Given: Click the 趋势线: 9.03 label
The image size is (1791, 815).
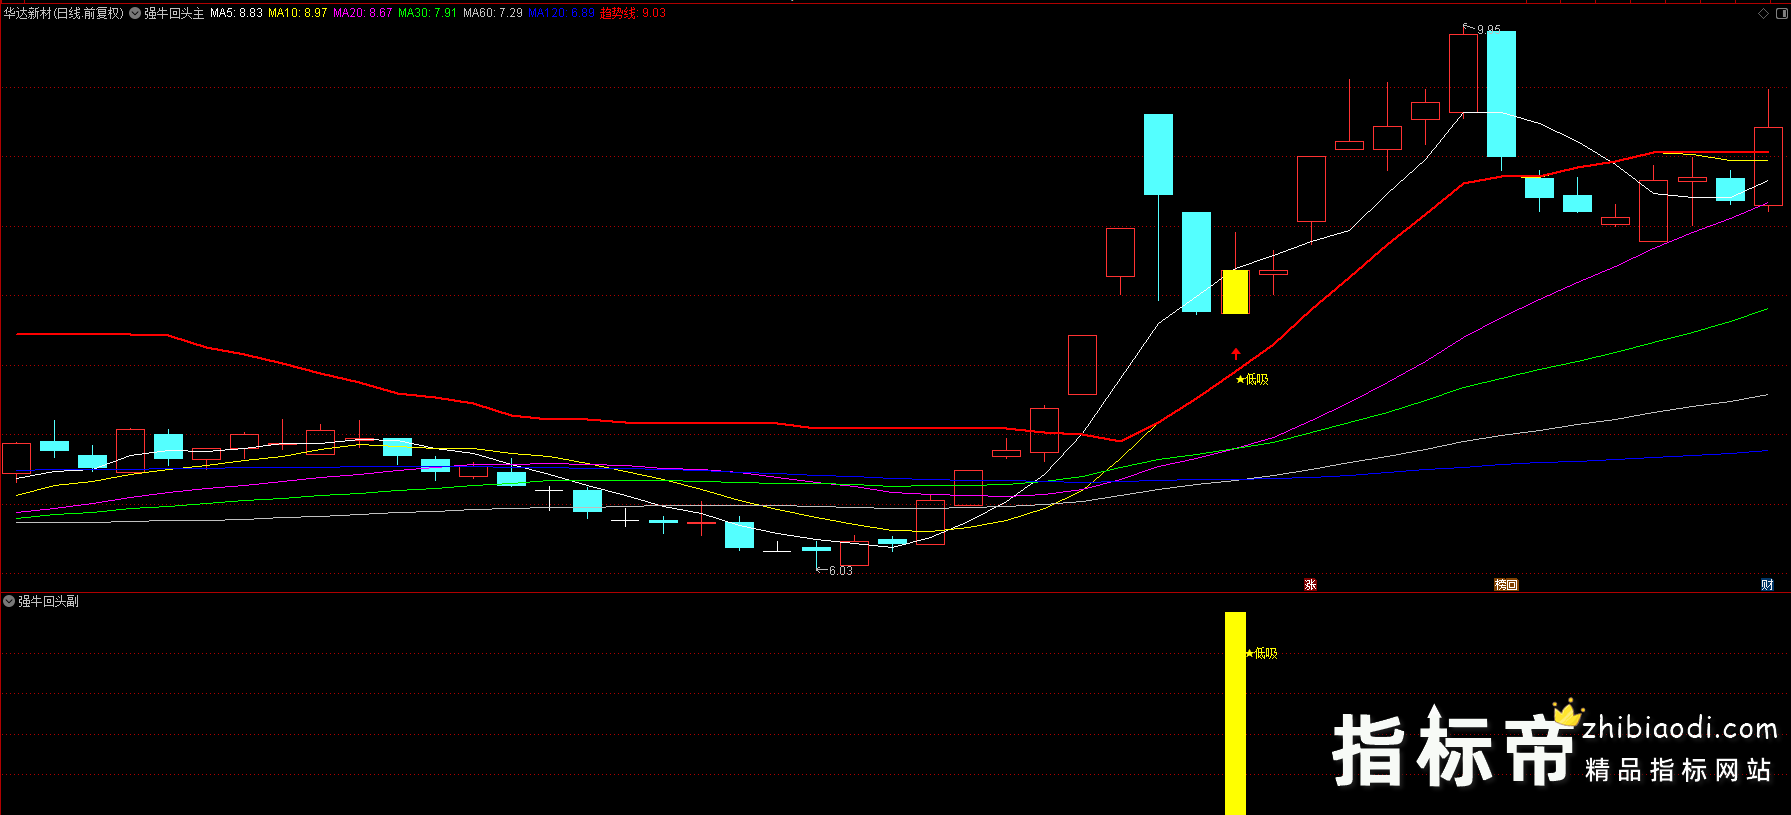Looking at the screenshot, I should [633, 13].
